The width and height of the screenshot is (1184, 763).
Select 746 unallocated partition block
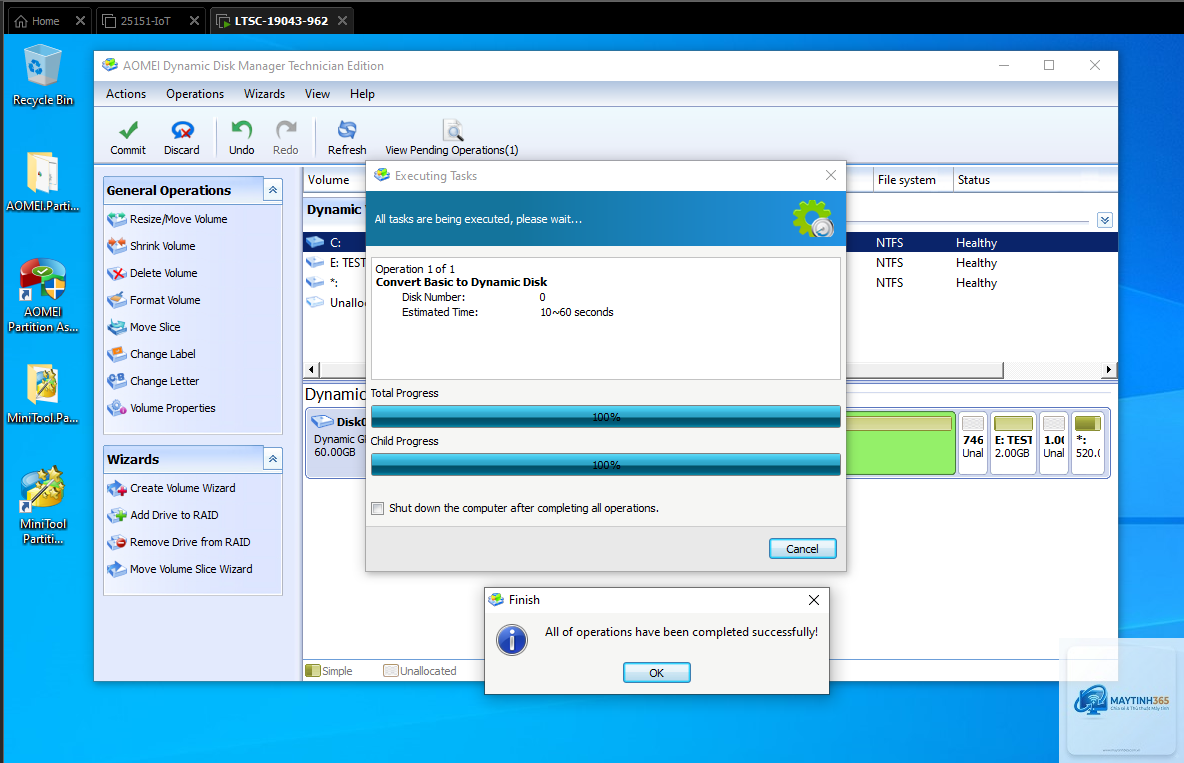tap(973, 443)
